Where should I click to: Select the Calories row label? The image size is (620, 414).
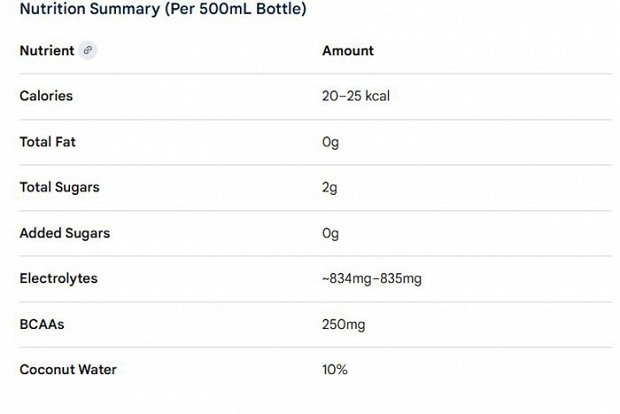(46, 96)
